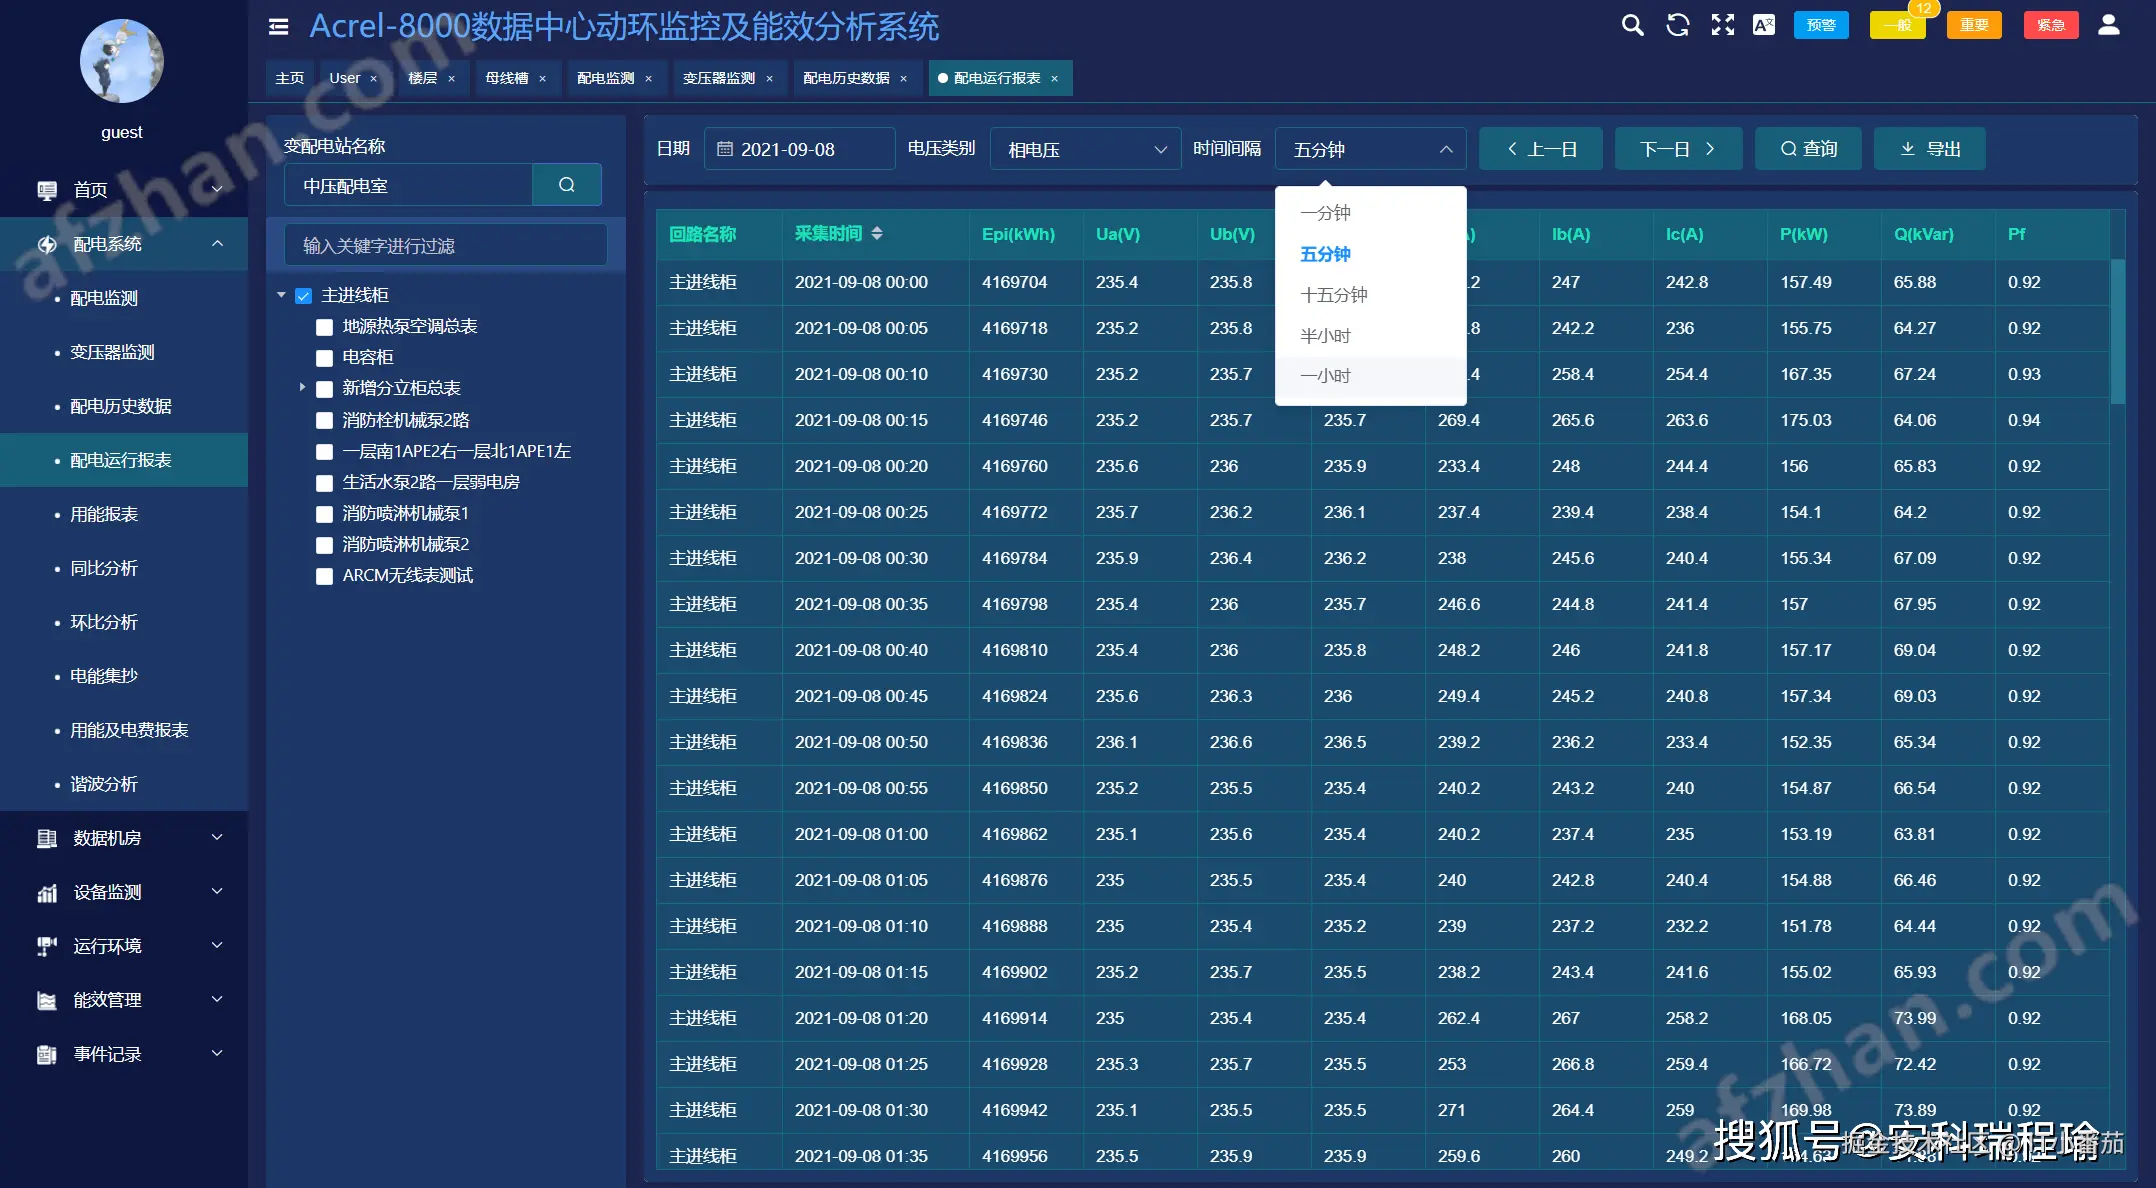Toggle the hamburger sidebar menu icon
Viewport: 2156px width, 1188px height.
(x=279, y=27)
